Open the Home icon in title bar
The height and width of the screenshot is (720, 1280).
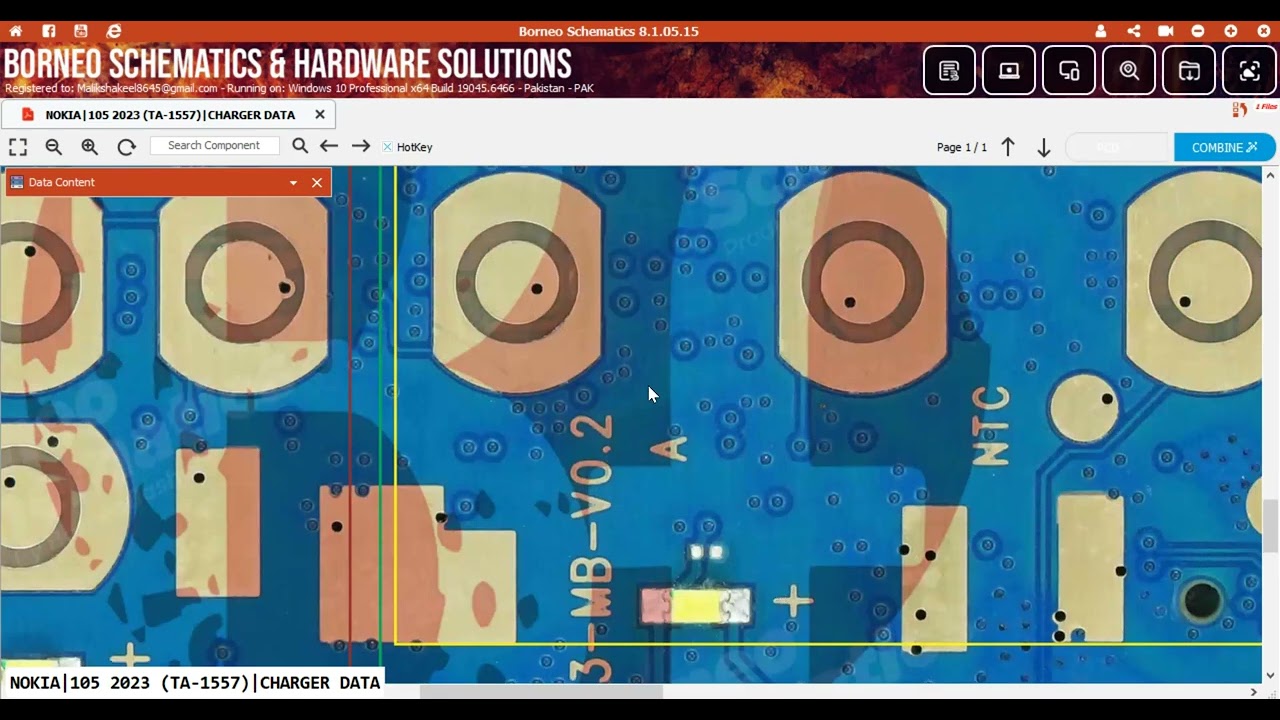coord(16,31)
